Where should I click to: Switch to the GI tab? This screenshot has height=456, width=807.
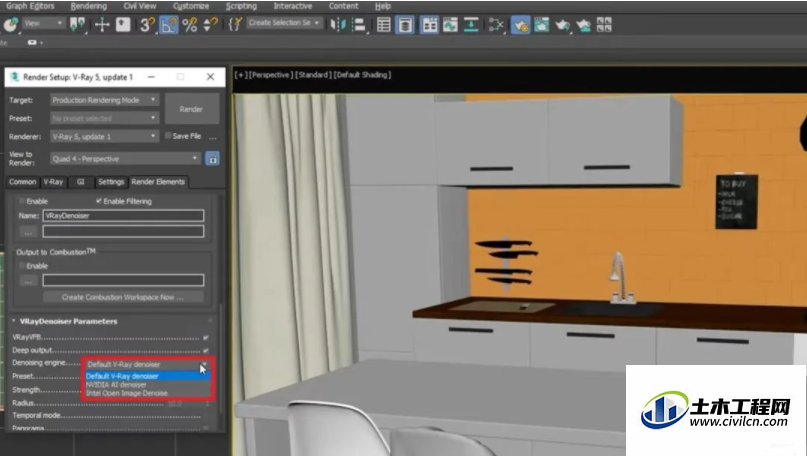tap(80, 182)
